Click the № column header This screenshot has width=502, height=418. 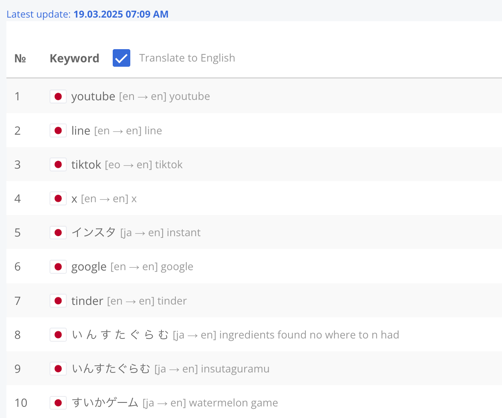click(20, 58)
